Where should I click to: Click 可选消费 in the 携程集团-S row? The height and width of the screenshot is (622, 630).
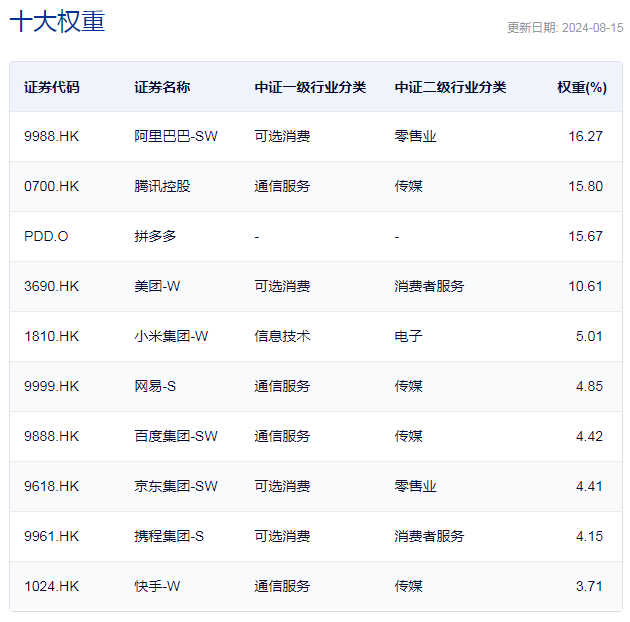pos(282,536)
